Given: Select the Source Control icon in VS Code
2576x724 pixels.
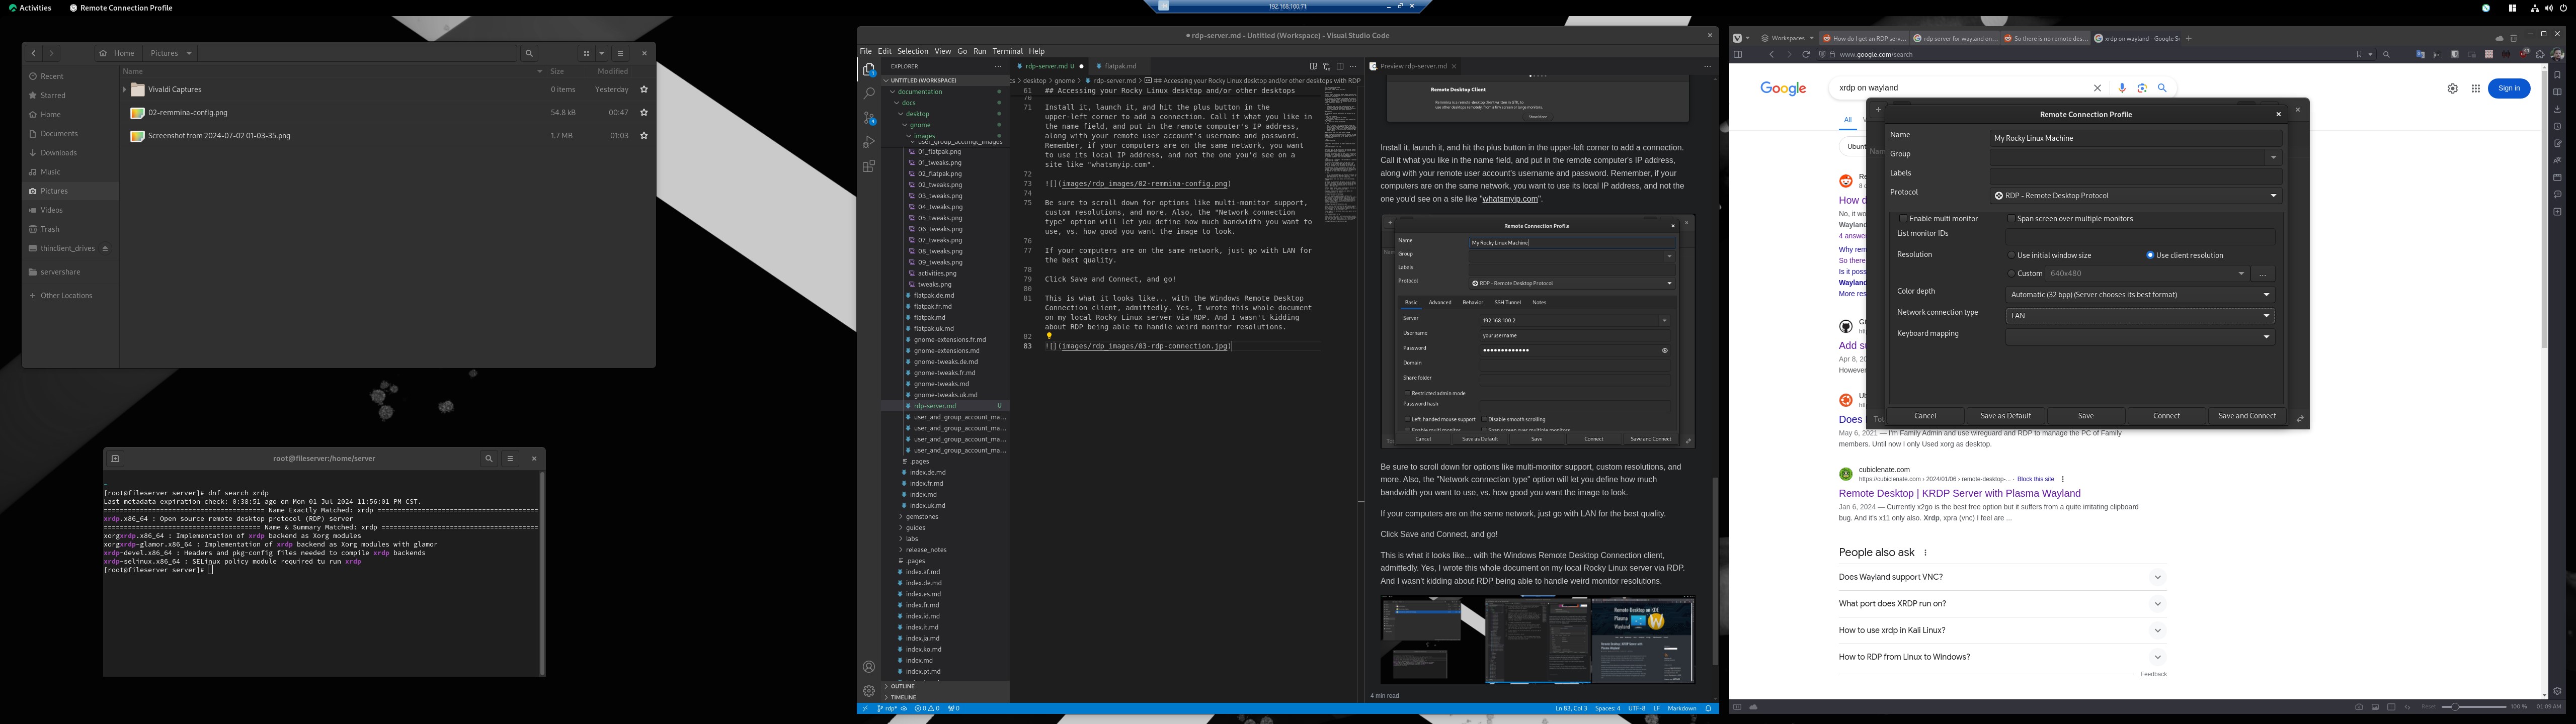Looking at the screenshot, I should 868,117.
